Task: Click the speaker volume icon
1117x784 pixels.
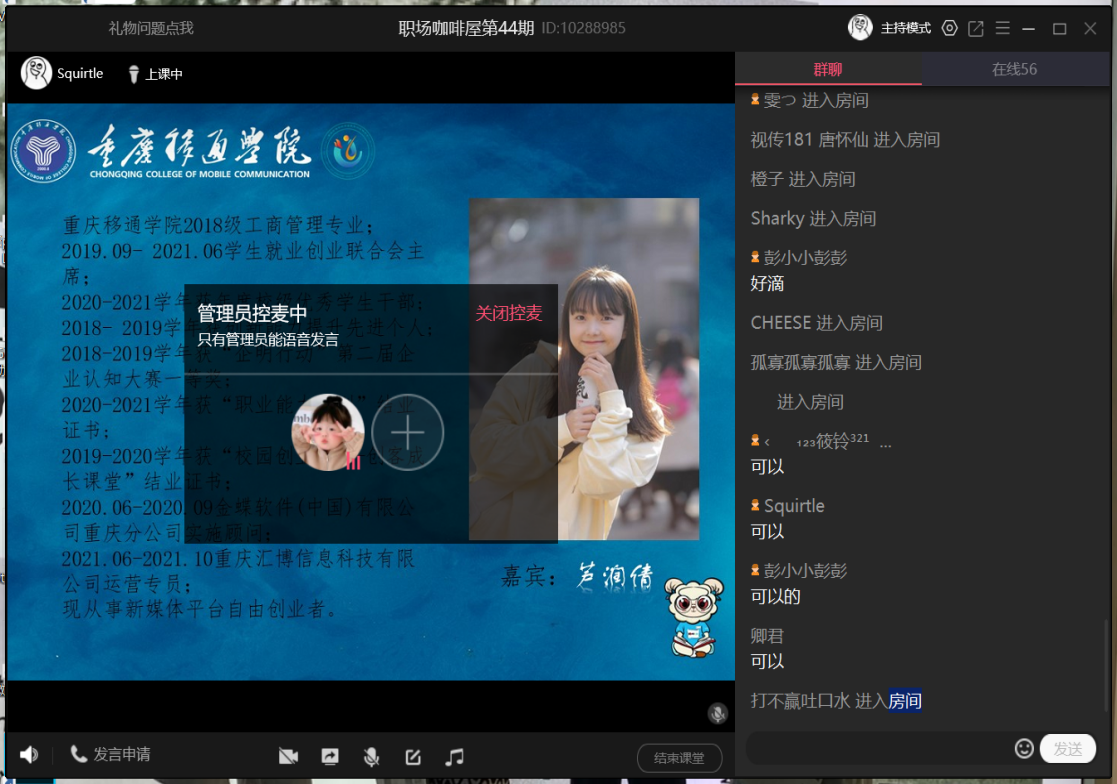Action: (29, 755)
